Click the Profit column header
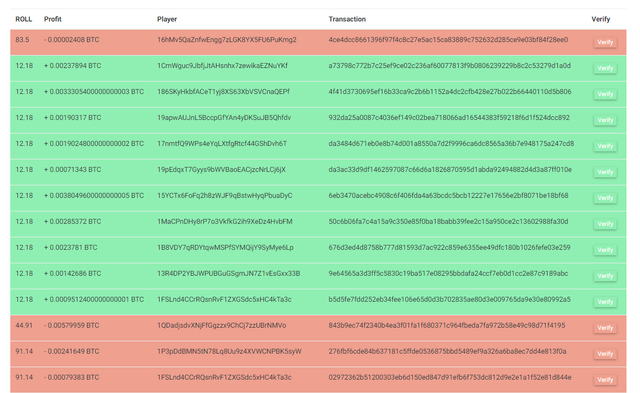Screen dimensions: 640x393 tap(53, 19)
